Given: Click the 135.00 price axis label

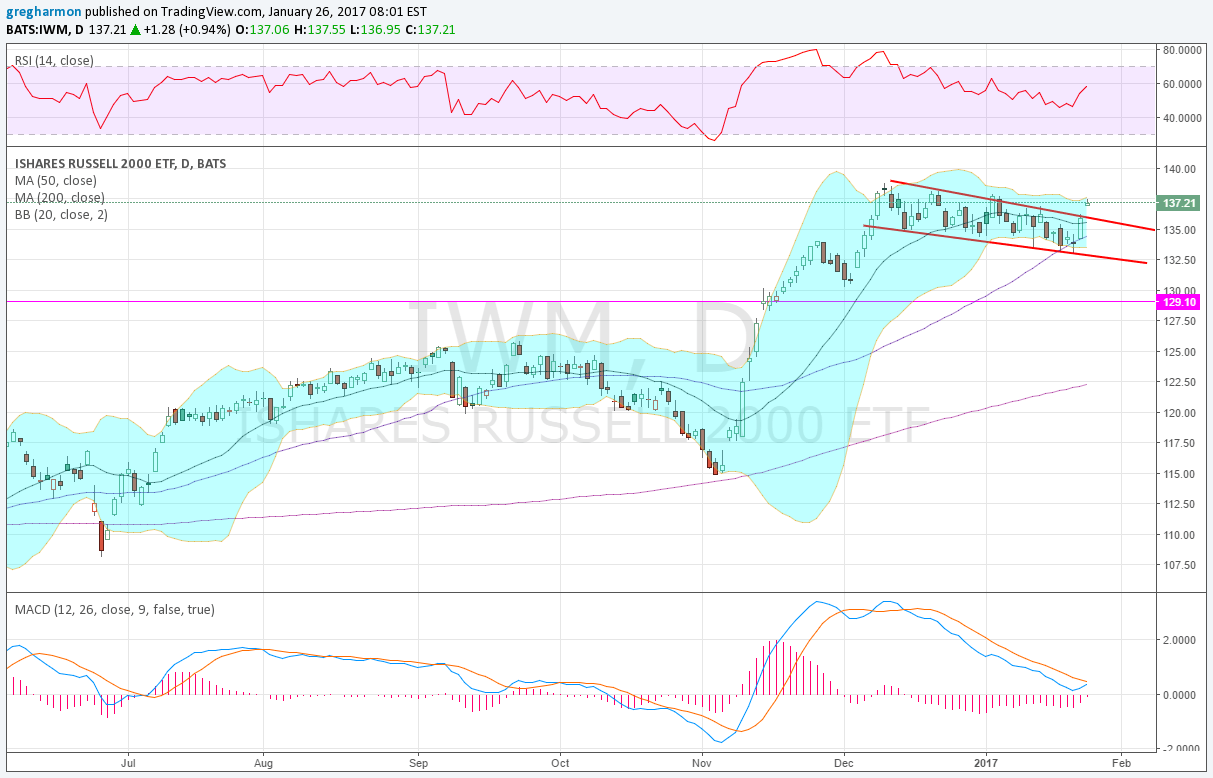Looking at the screenshot, I should pyautogui.click(x=1181, y=230).
